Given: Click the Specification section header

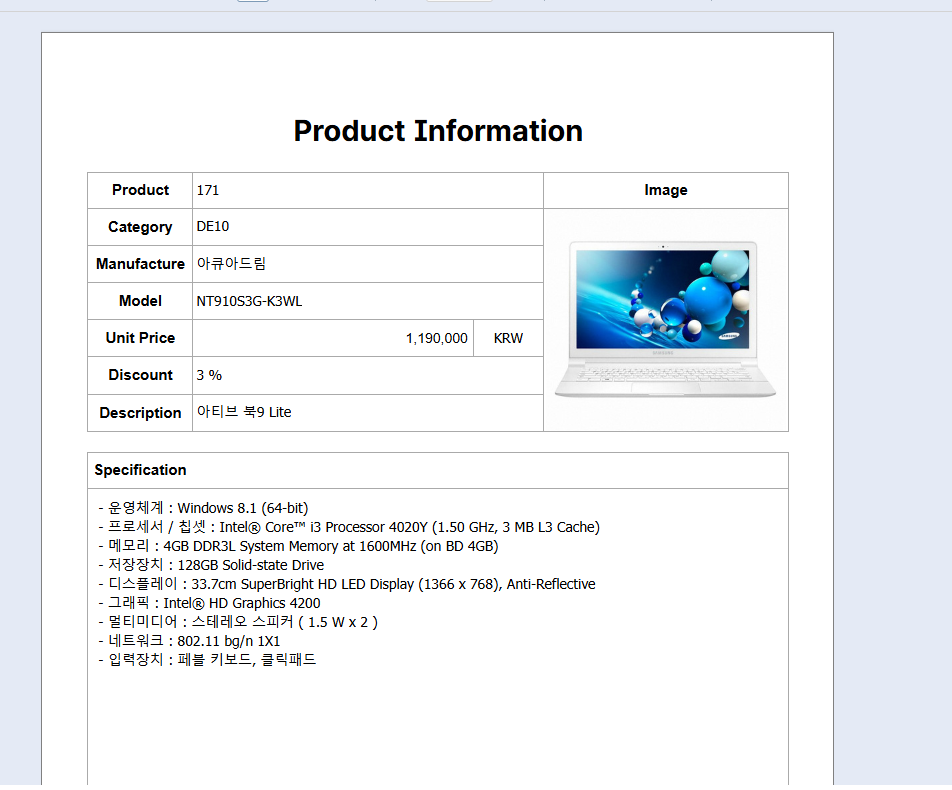Looking at the screenshot, I should pyautogui.click(x=140, y=470).
